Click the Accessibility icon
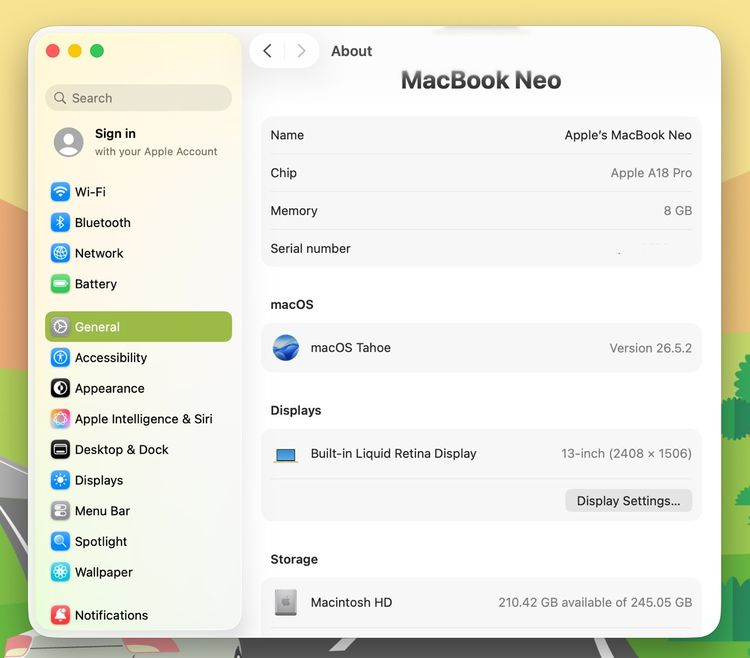 coord(60,357)
